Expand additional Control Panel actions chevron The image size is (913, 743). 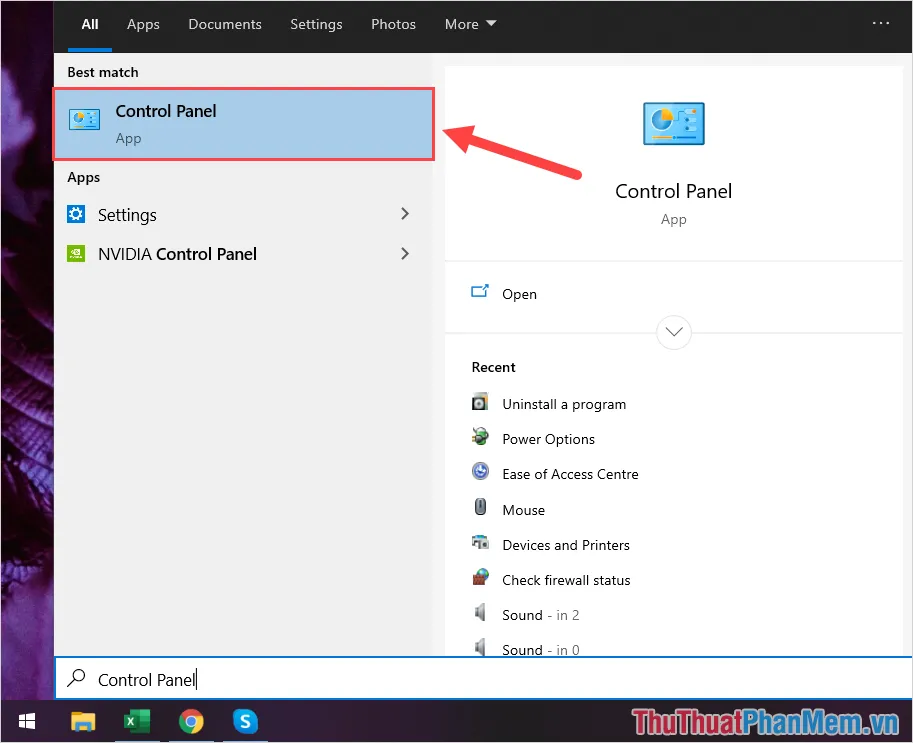coord(673,332)
